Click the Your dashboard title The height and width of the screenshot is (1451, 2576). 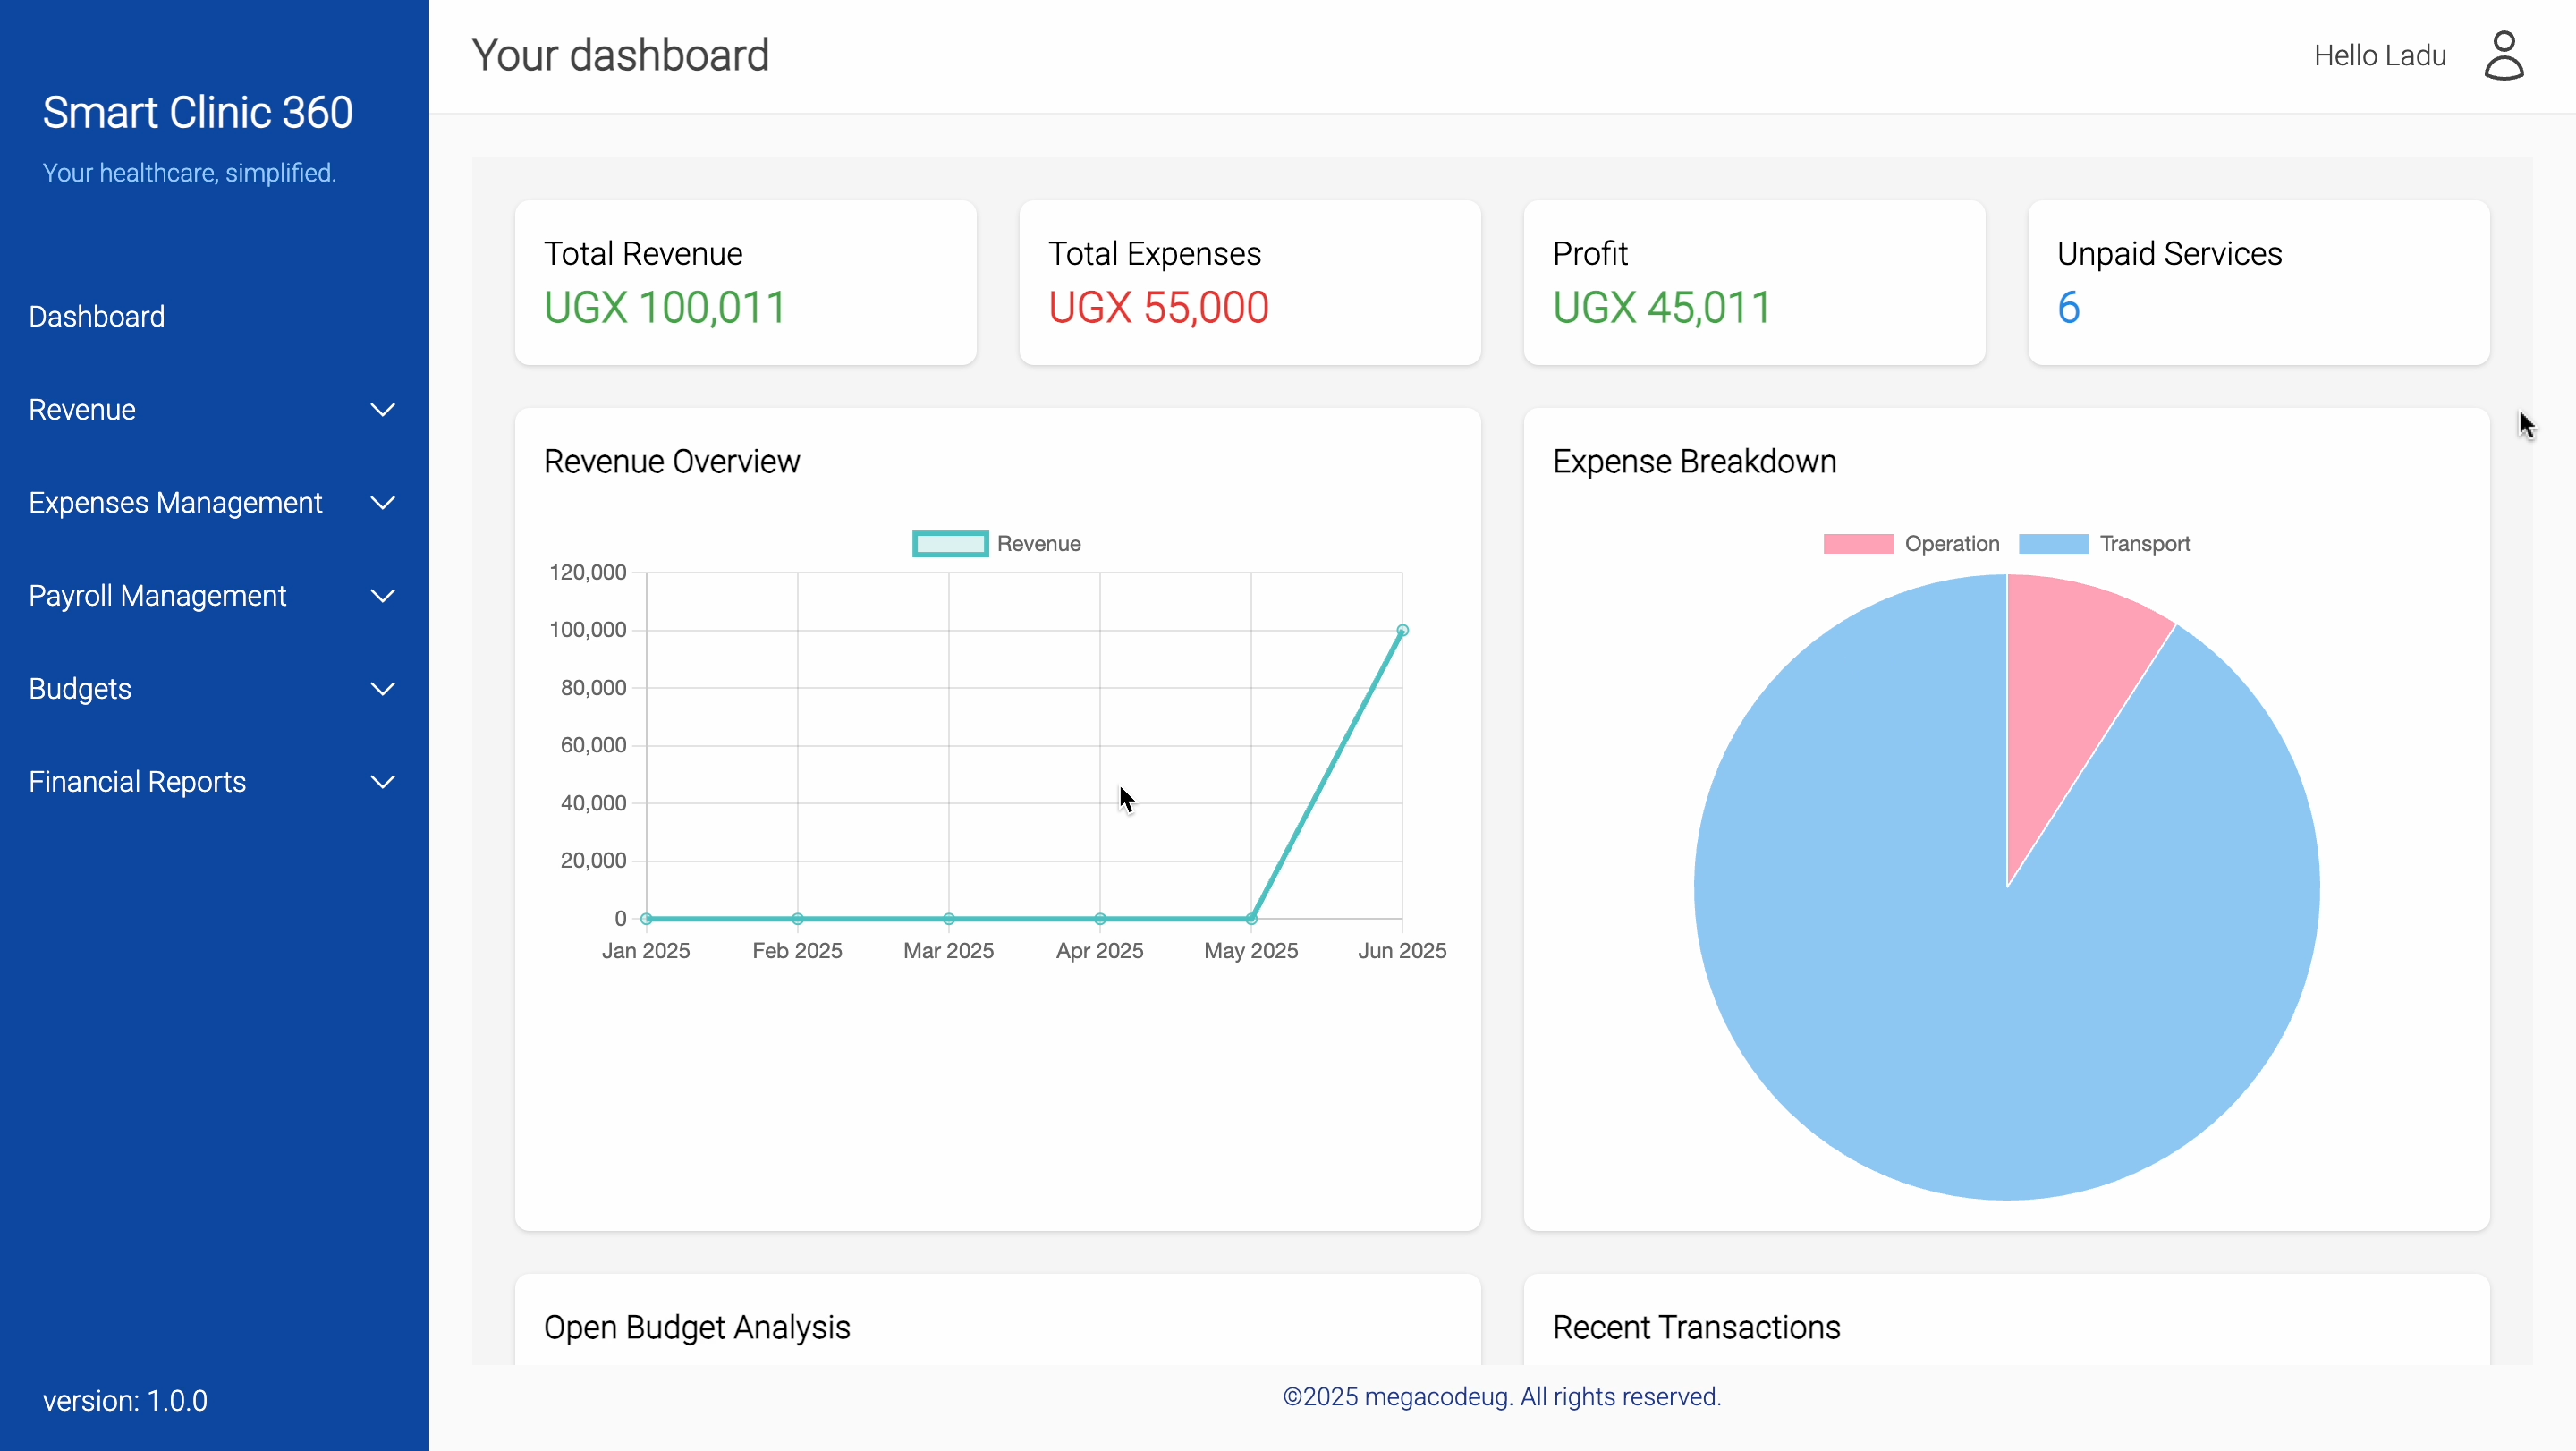620,56
